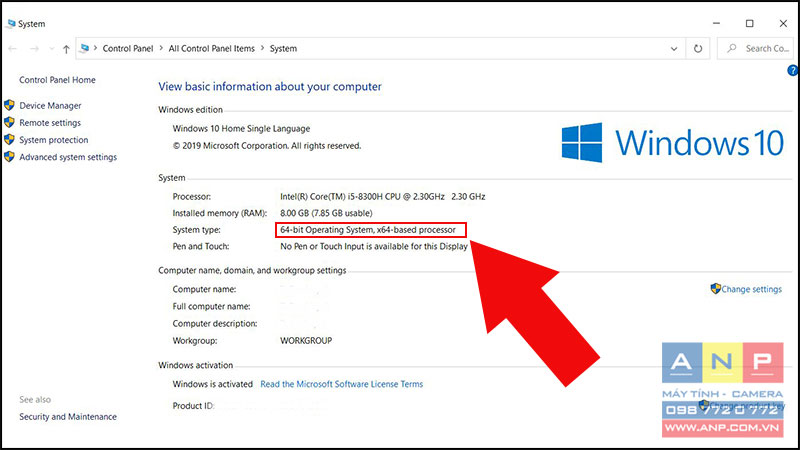Screen dimensions: 800x450
Task: Click the Processor value Intel Core i5-8300H
Action: tap(383, 196)
